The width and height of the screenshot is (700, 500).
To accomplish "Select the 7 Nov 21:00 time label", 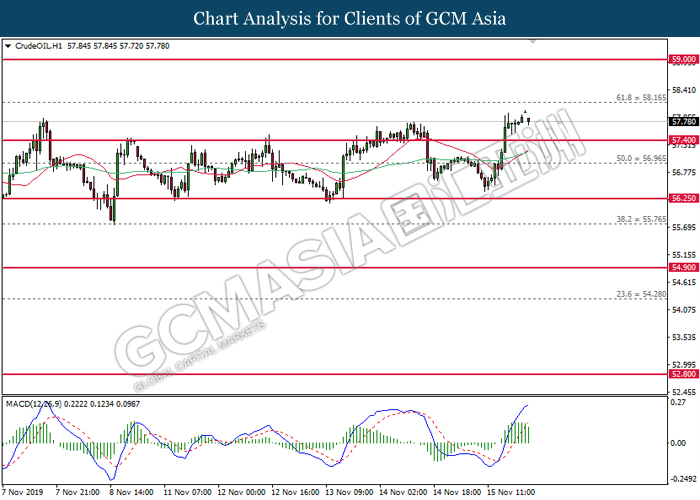I will pos(77,492).
